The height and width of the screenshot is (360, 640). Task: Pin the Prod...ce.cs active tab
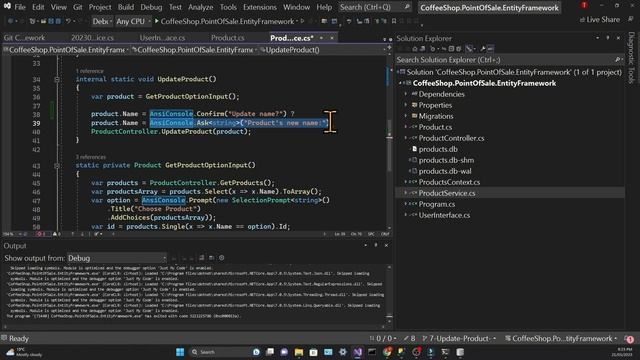point(322,38)
